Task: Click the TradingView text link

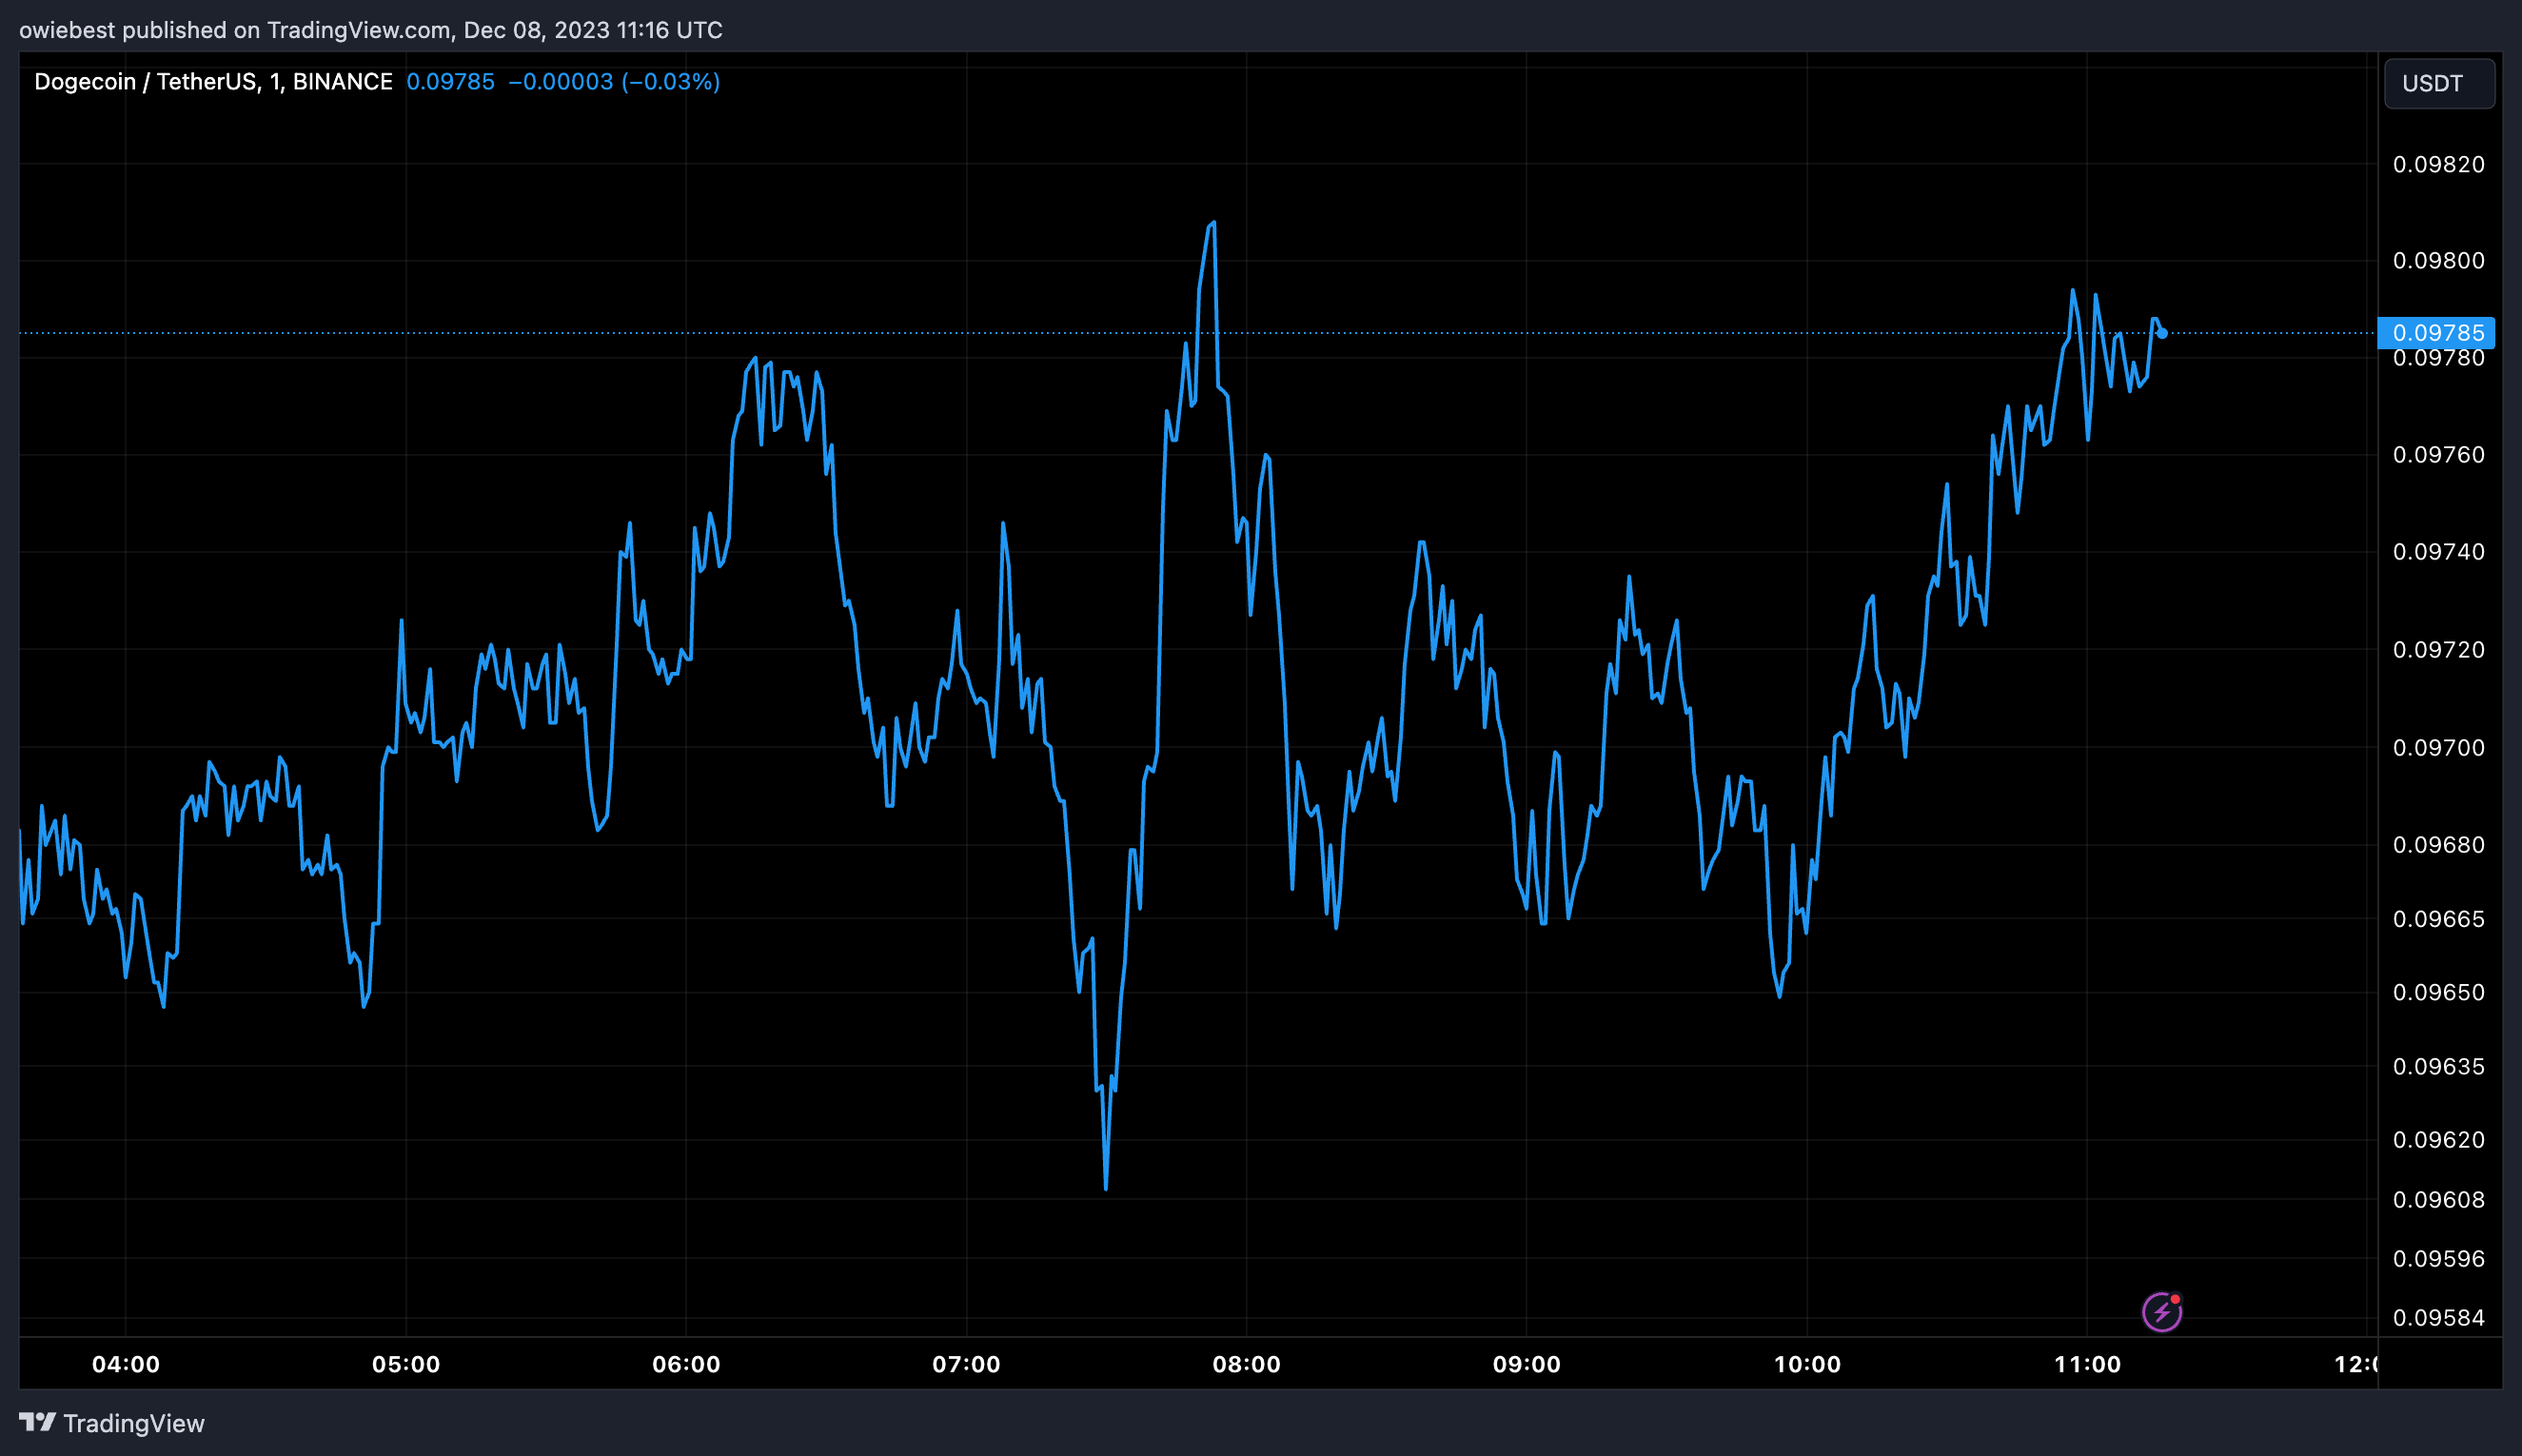Action: (x=134, y=1423)
